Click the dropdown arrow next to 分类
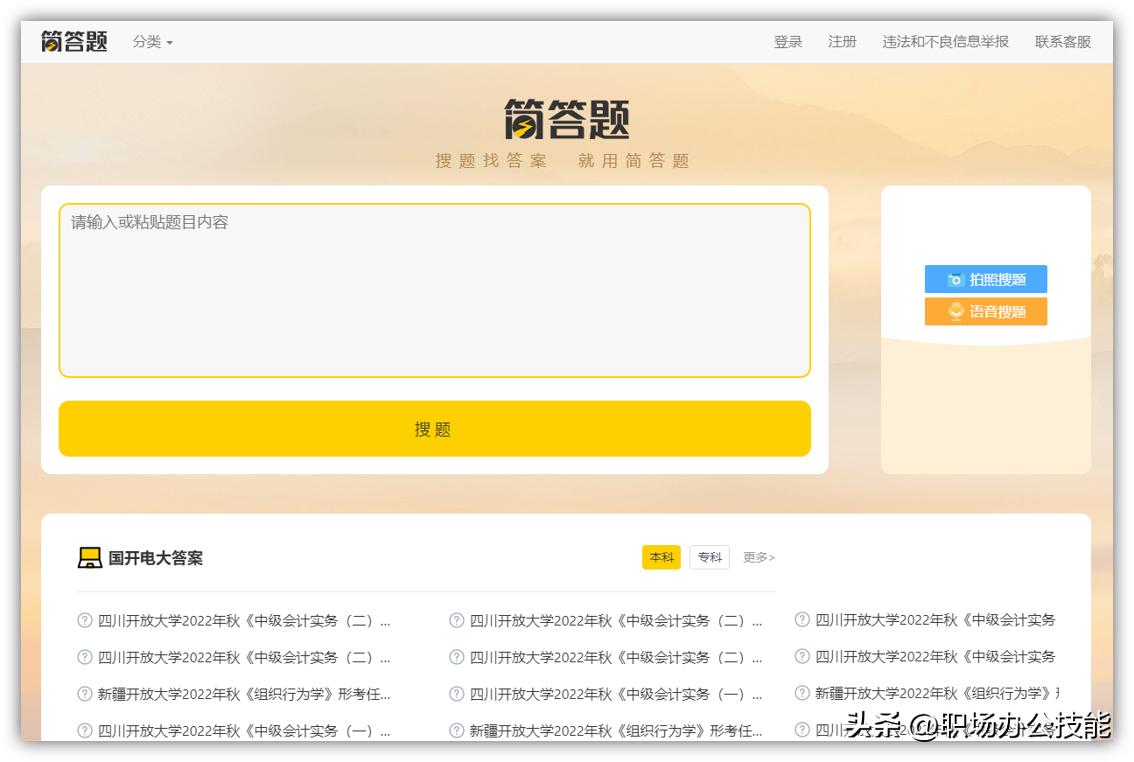 point(169,43)
